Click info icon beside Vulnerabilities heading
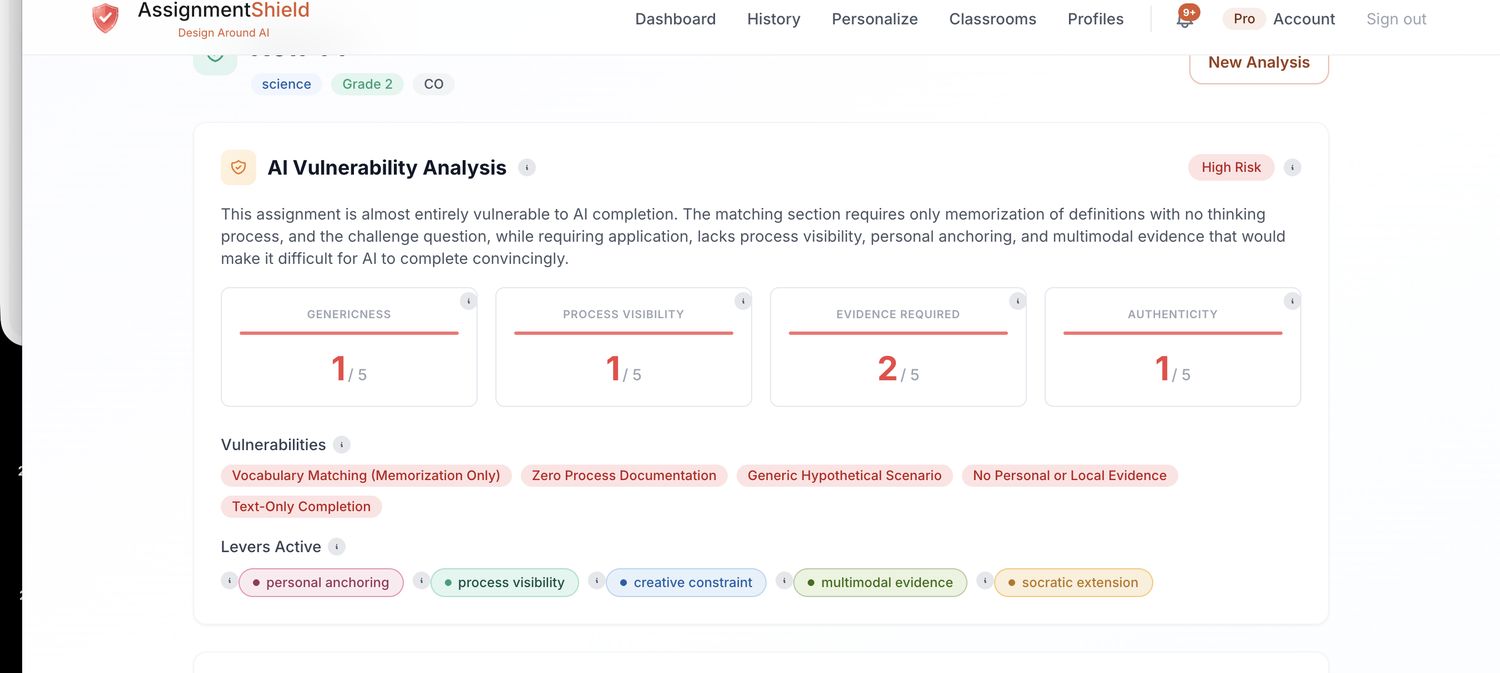Screen dimensions: 1500x673 [x=342, y=445]
